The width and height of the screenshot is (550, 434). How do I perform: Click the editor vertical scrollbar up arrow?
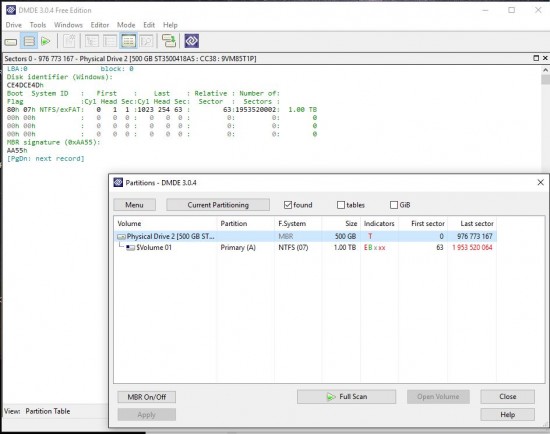[x=545, y=70]
